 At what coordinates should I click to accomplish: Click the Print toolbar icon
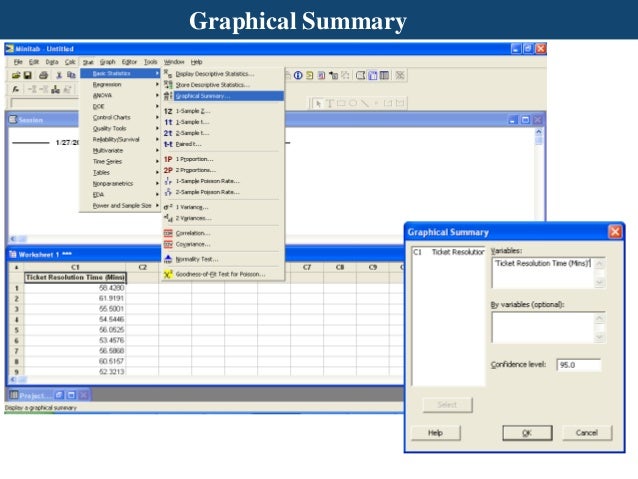tap(44, 75)
